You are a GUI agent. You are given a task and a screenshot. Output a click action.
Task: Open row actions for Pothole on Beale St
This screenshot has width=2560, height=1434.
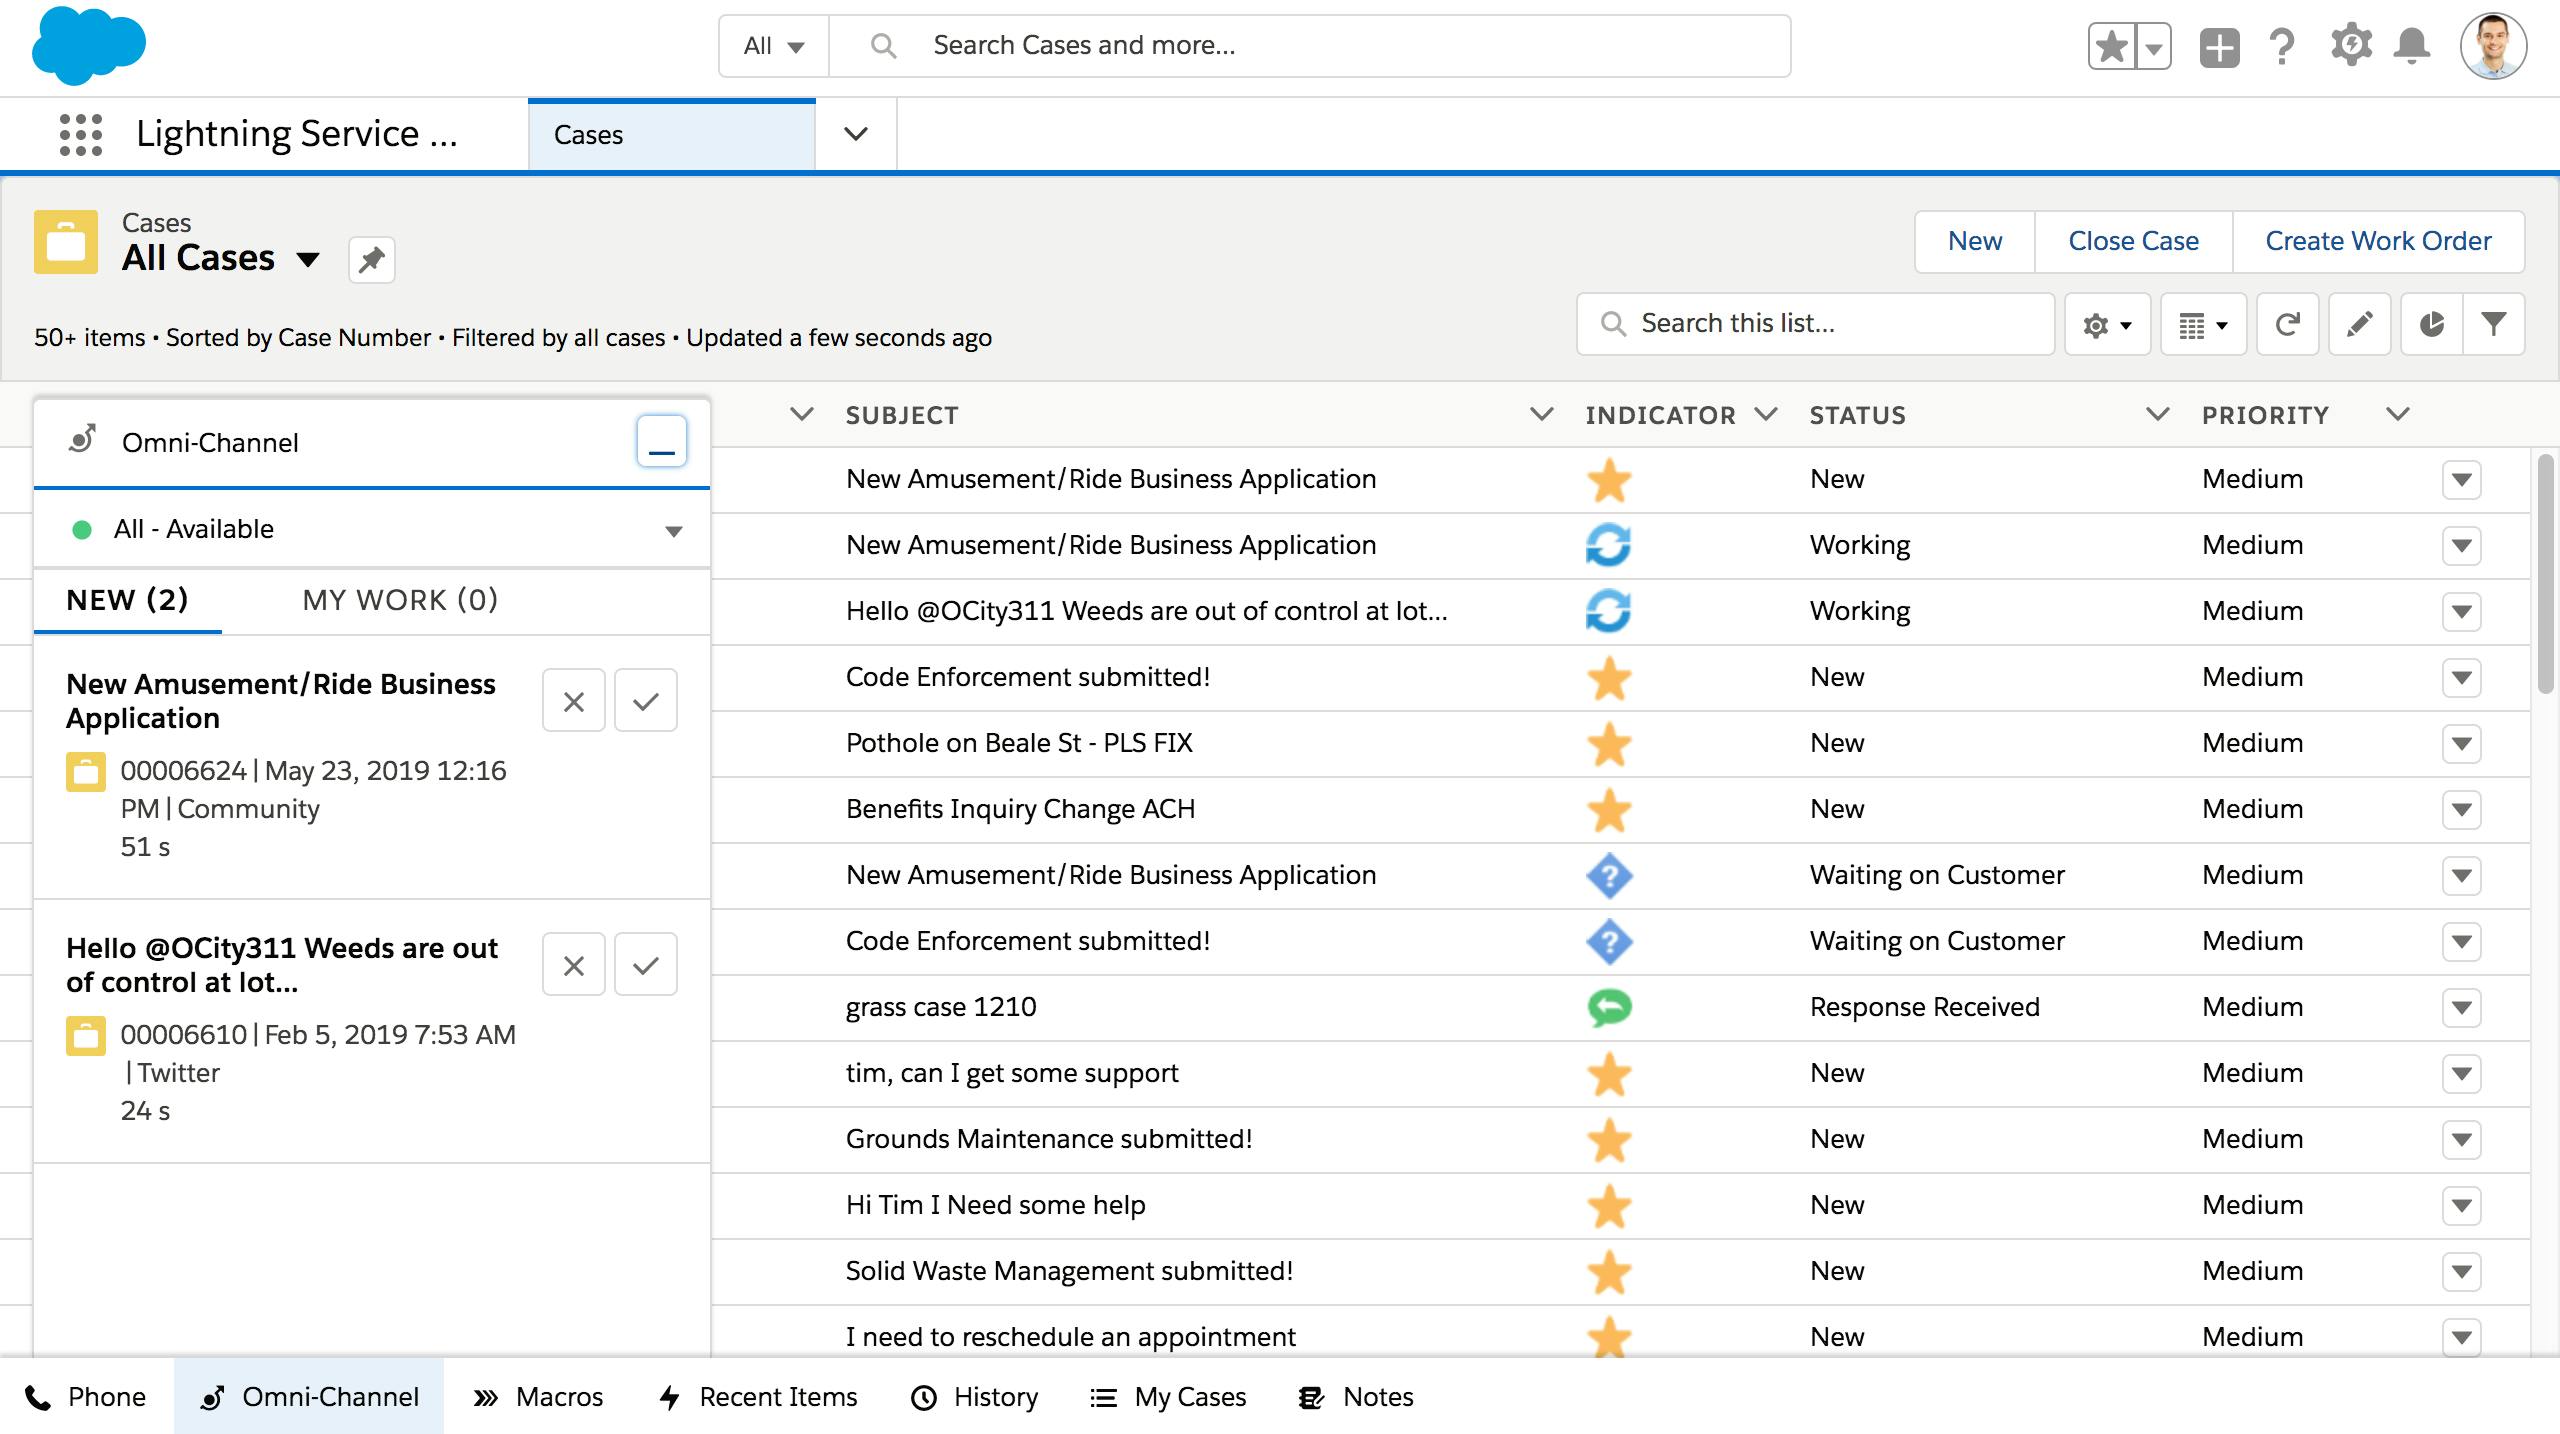(x=2462, y=743)
